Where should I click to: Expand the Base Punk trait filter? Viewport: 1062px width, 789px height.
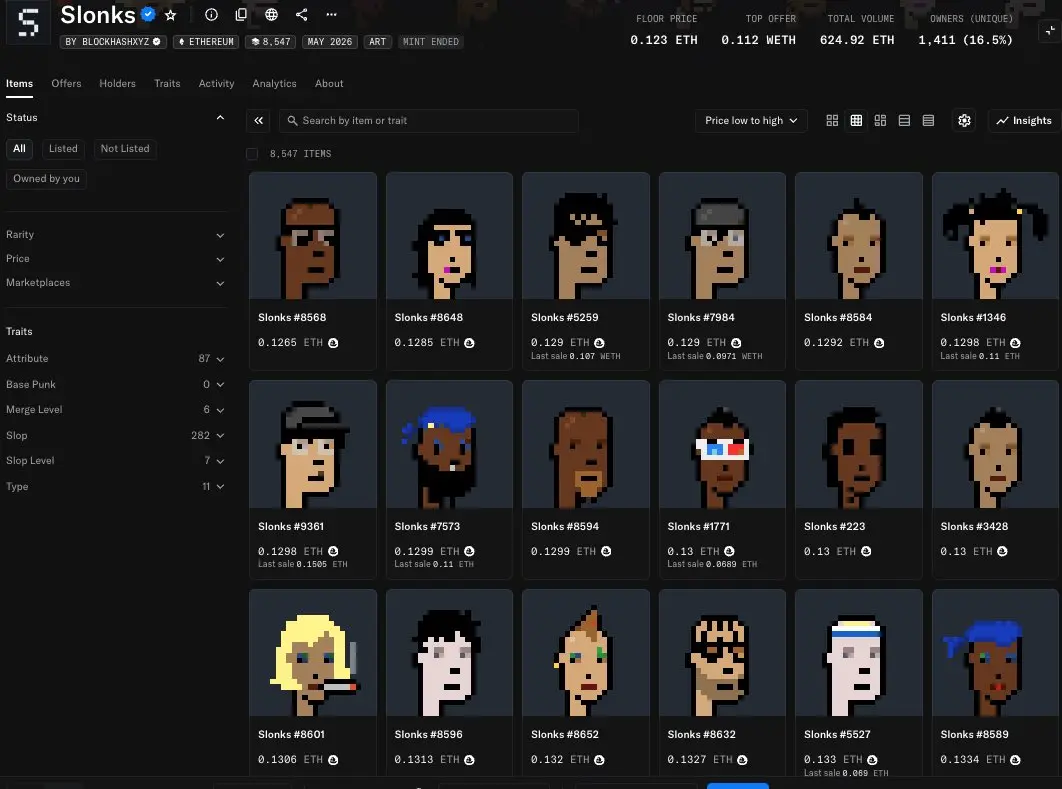click(x=115, y=384)
